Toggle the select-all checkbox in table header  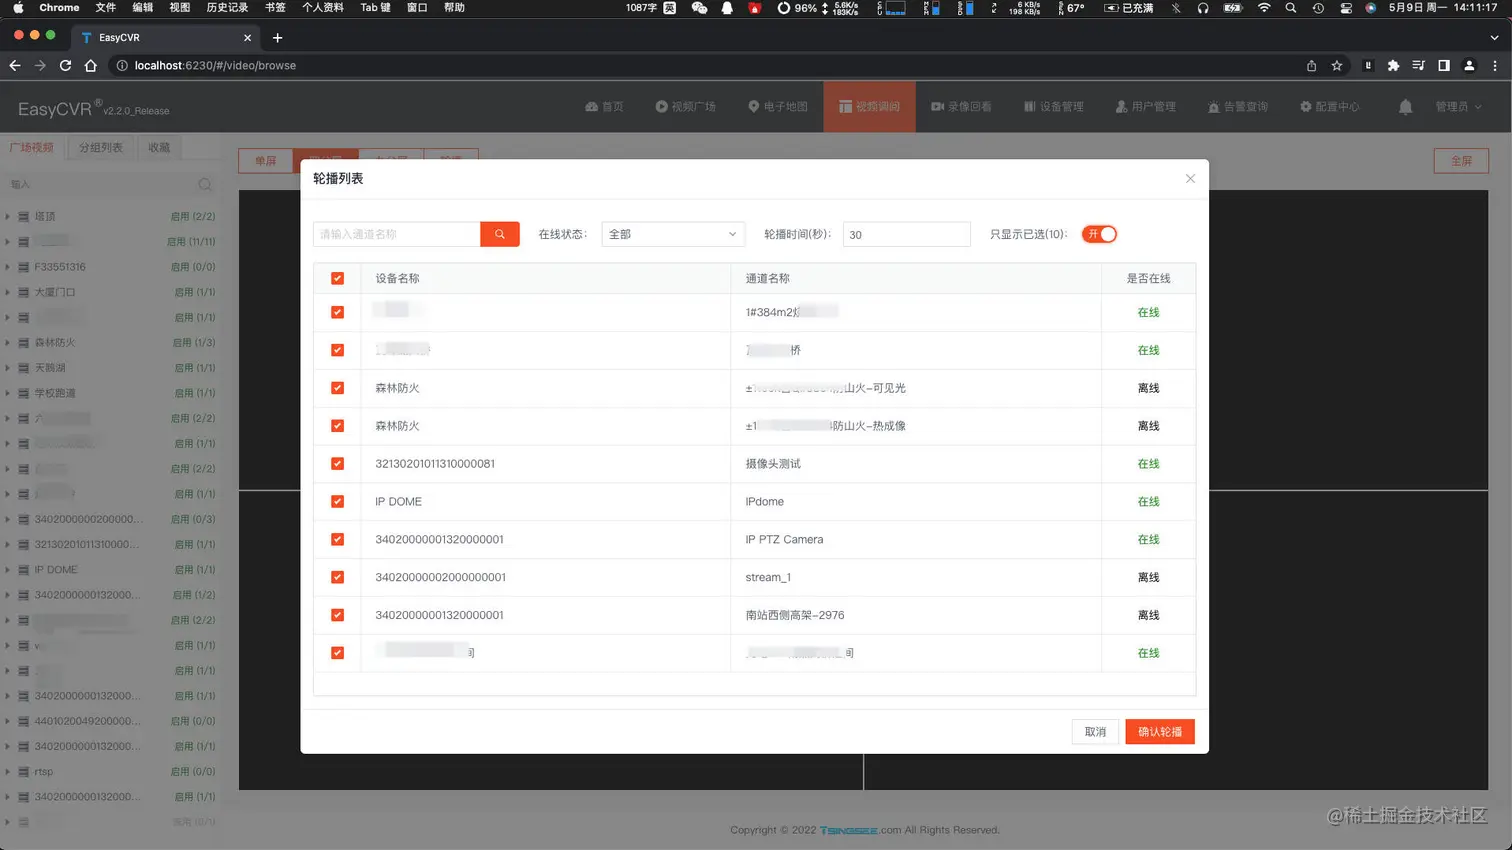pos(337,279)
